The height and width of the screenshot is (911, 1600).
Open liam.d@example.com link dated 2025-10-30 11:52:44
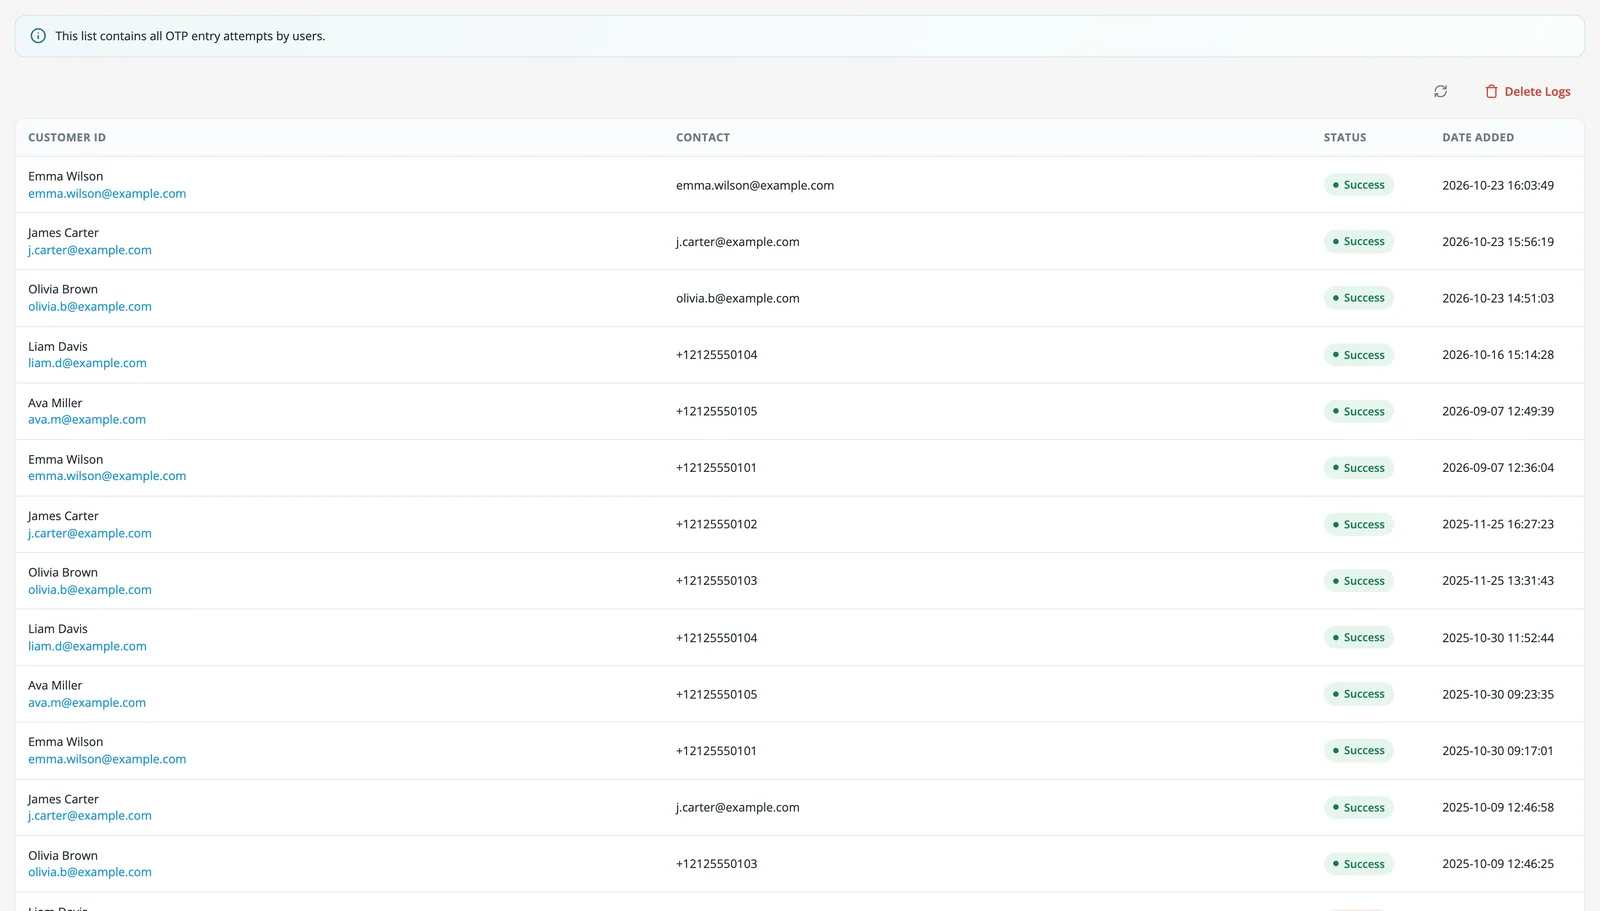[x=87, y=646]
